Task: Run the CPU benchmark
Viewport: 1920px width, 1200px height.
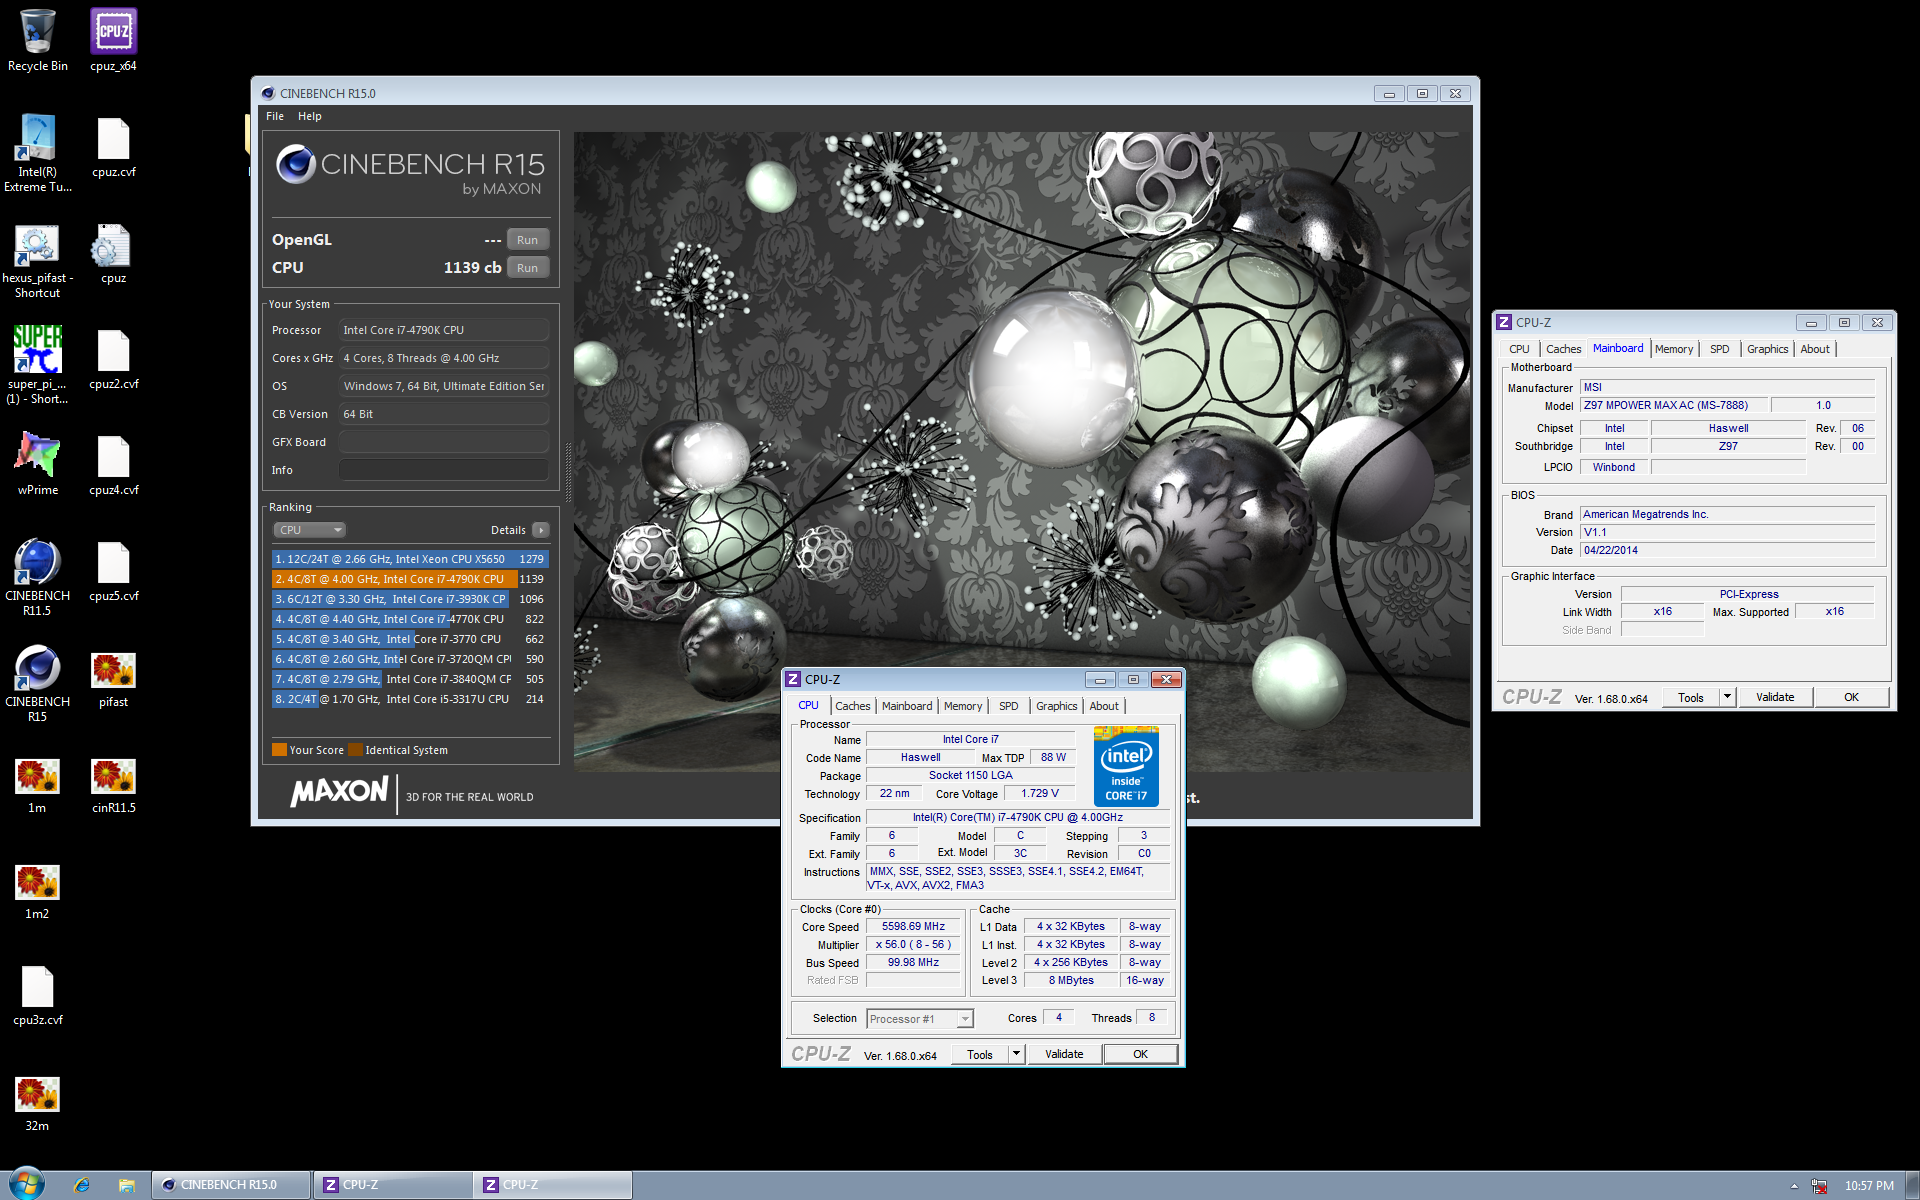Action: pyautogui.click(x=528, y=268)
